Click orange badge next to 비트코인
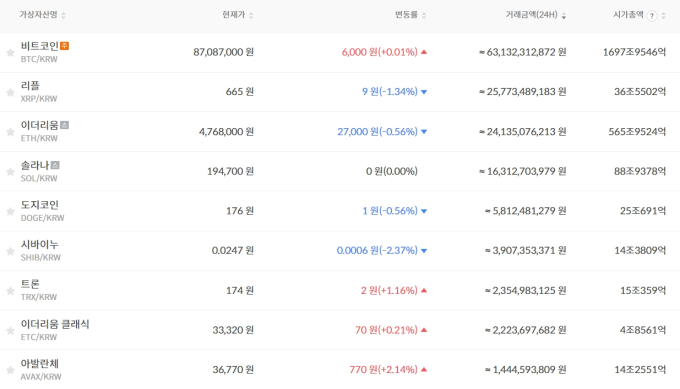Screen dimensions: 680x389 click(65, 46)
